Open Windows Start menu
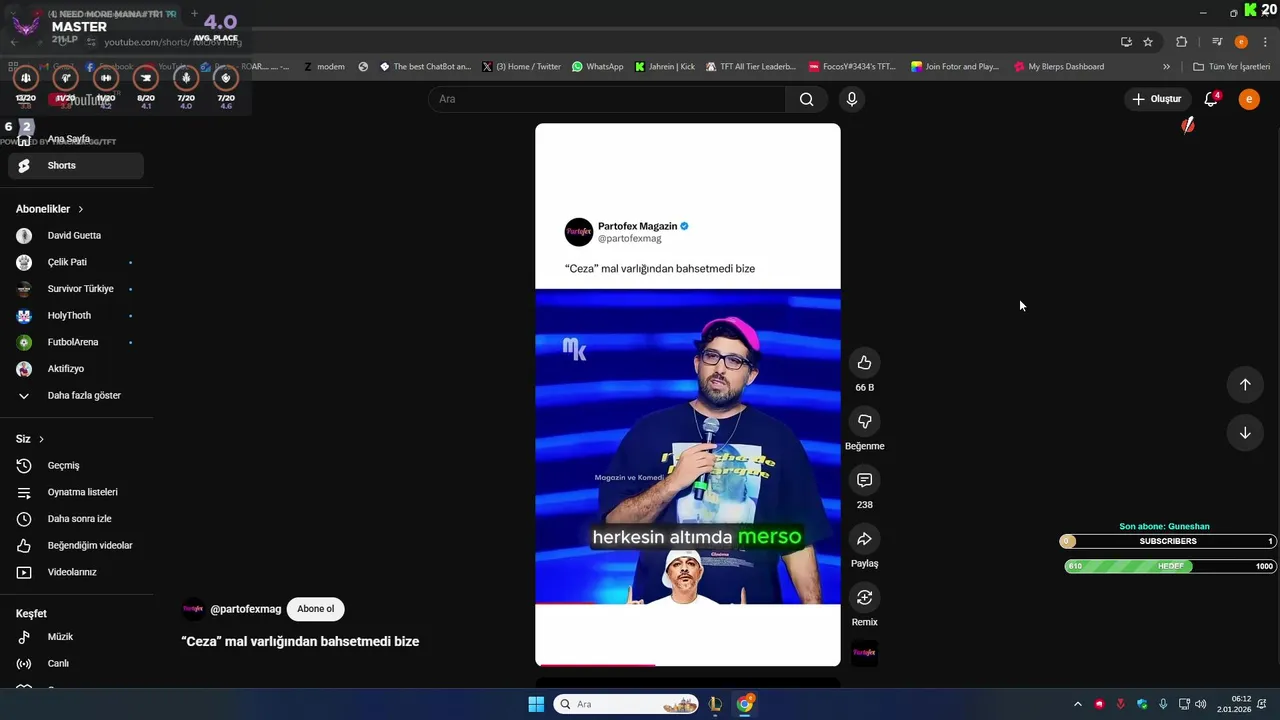 click(536, 704)
